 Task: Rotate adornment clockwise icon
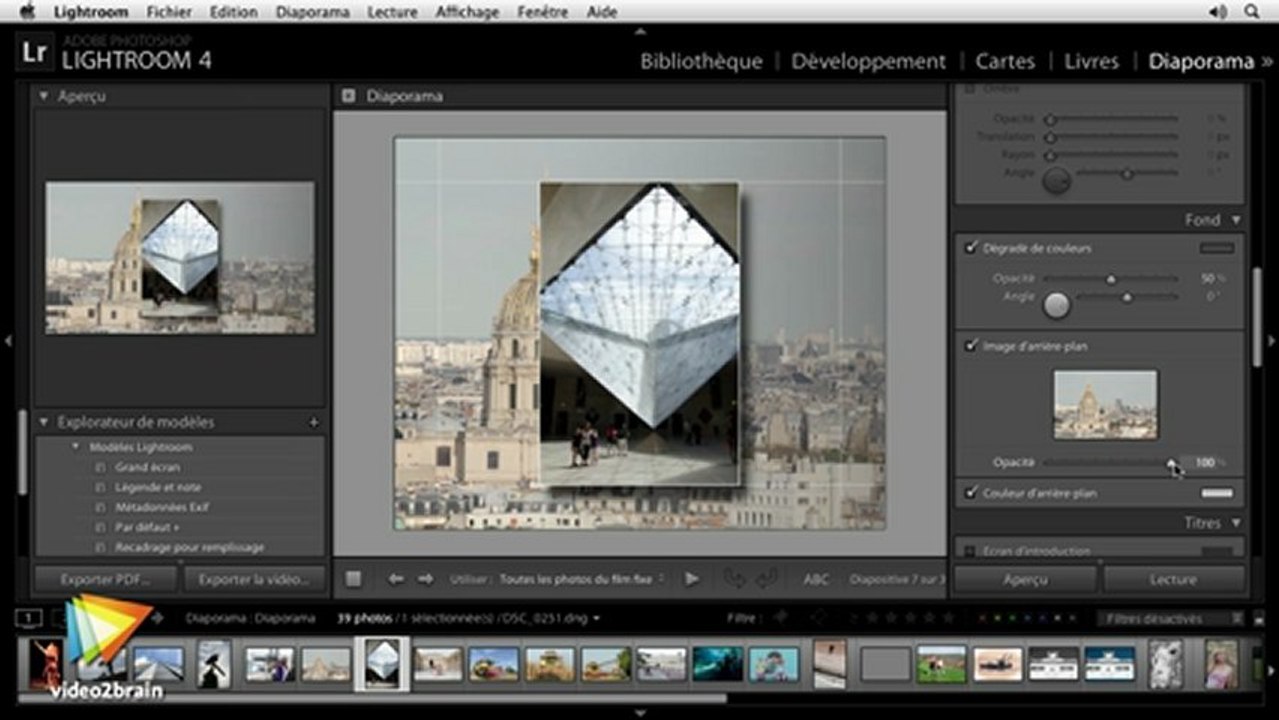click(767, 578)
